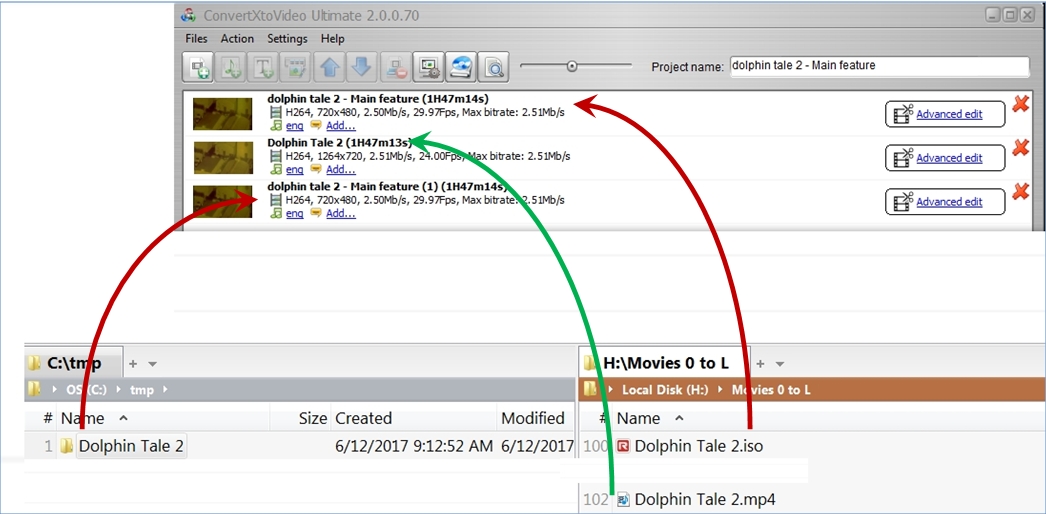Open tab dropdown arrow beside H:\Movies tab
This screenshot has width=1046, height=514.
click(779, 364)
